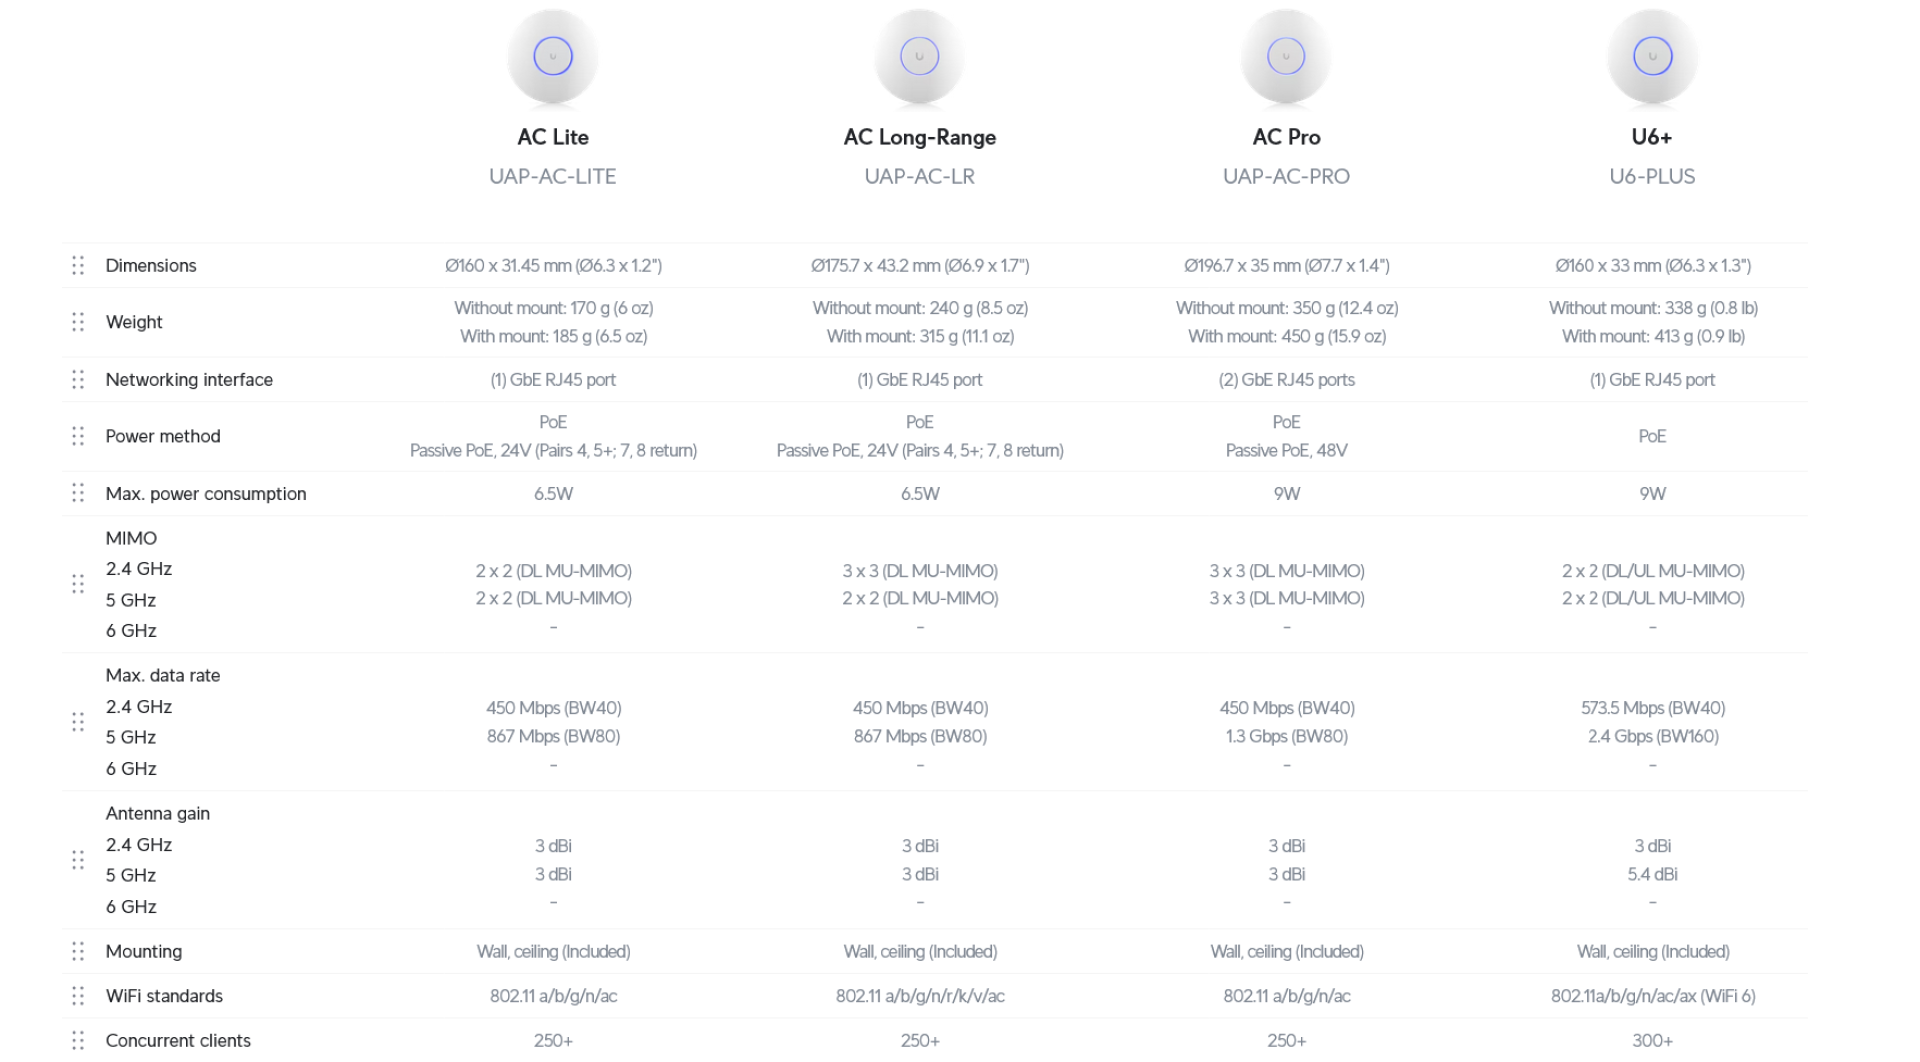Click the drag handle next to Weight

(78, 322)
